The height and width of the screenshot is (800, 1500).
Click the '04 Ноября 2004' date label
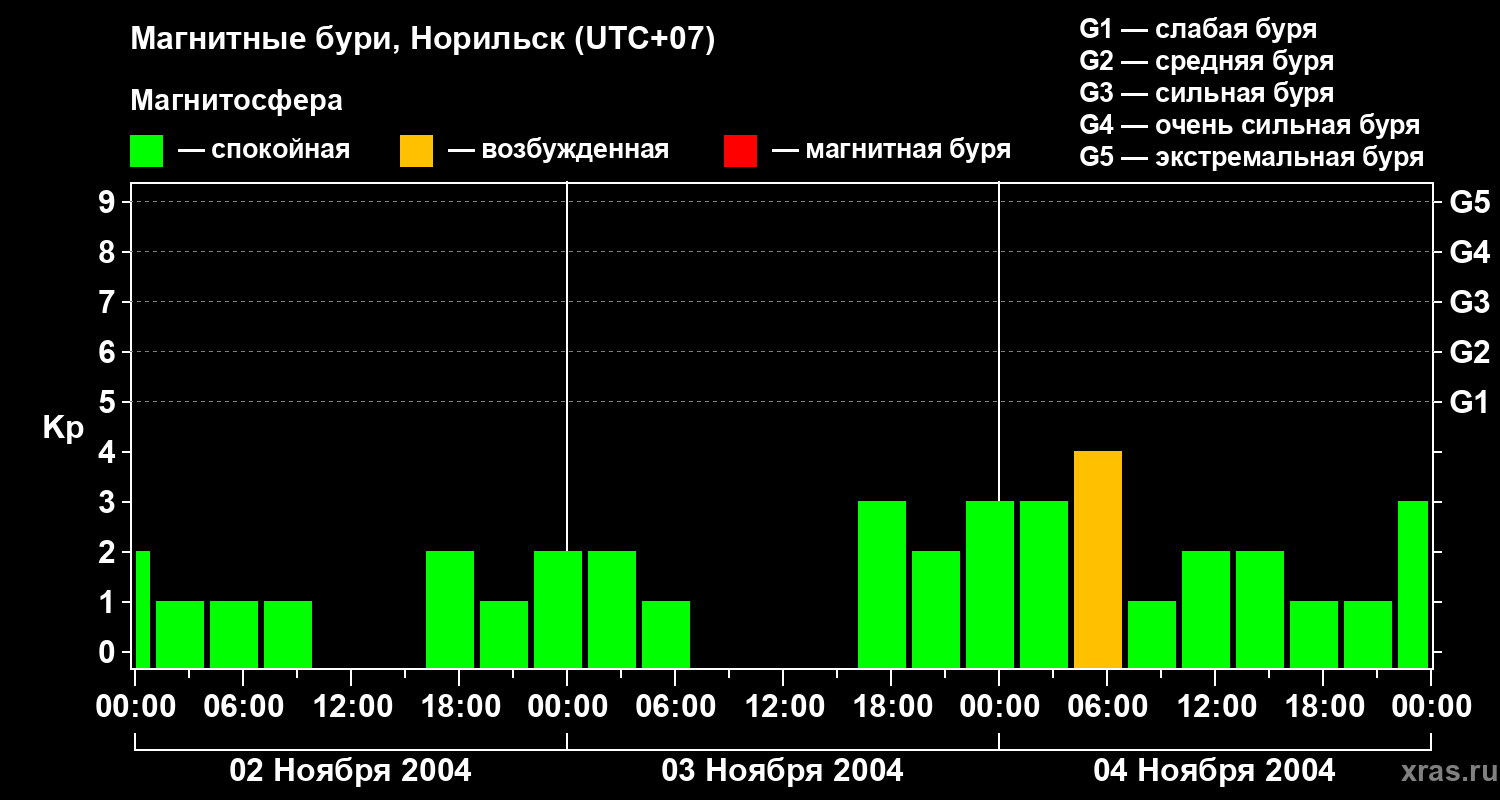[x=1214, y=770]
